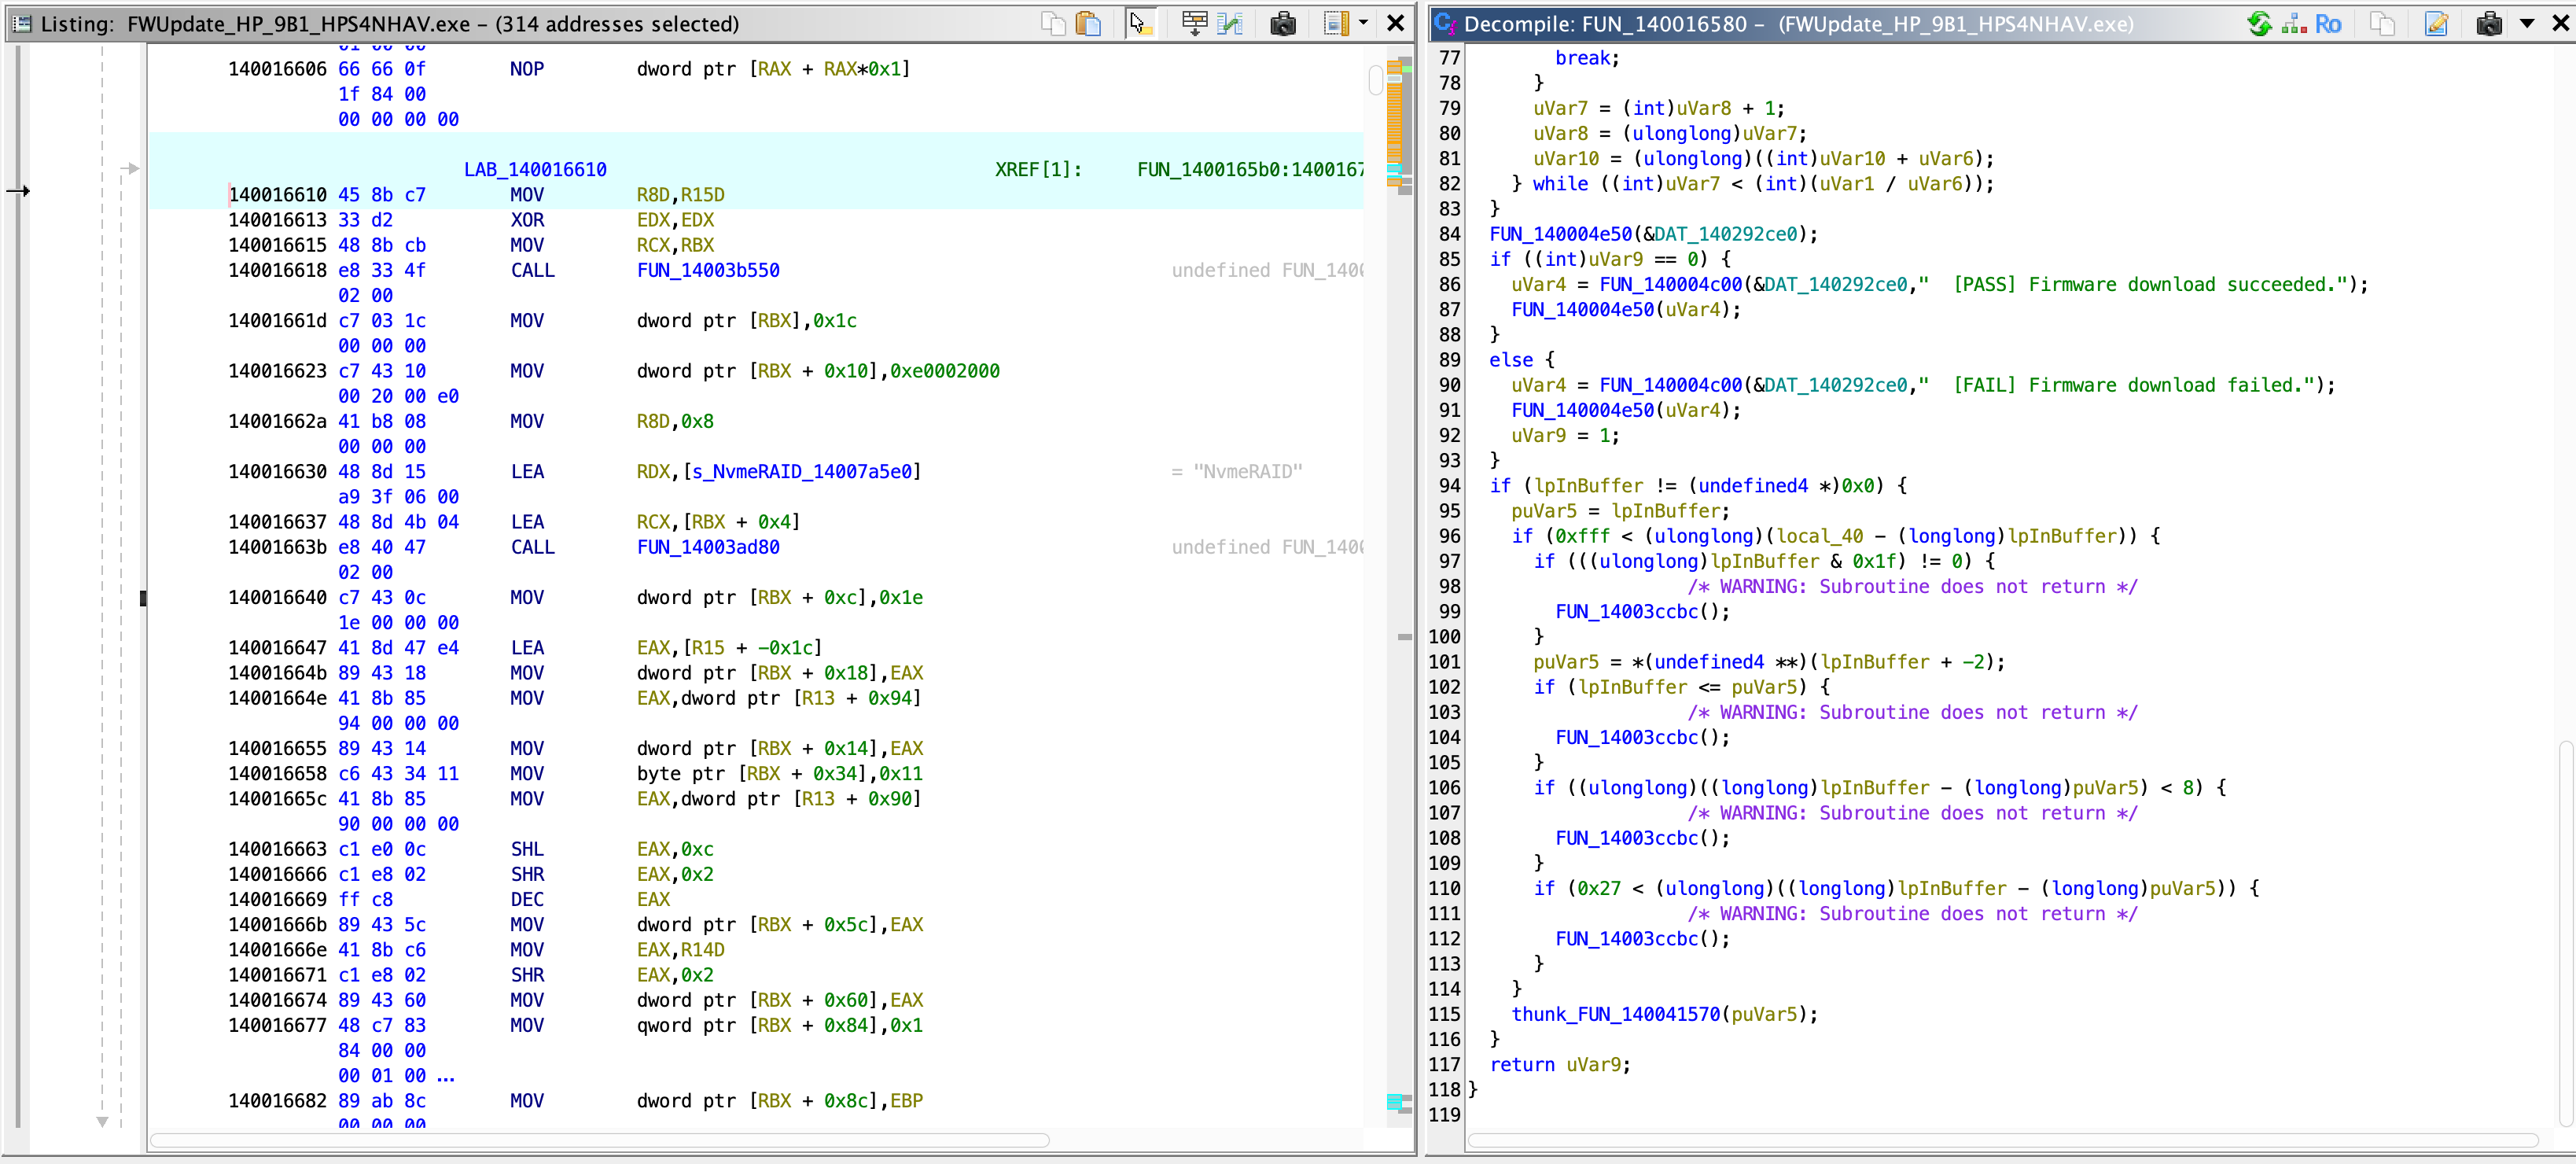
Task: Re-decompile with the green refresh icon
Action: point(2260,23)
